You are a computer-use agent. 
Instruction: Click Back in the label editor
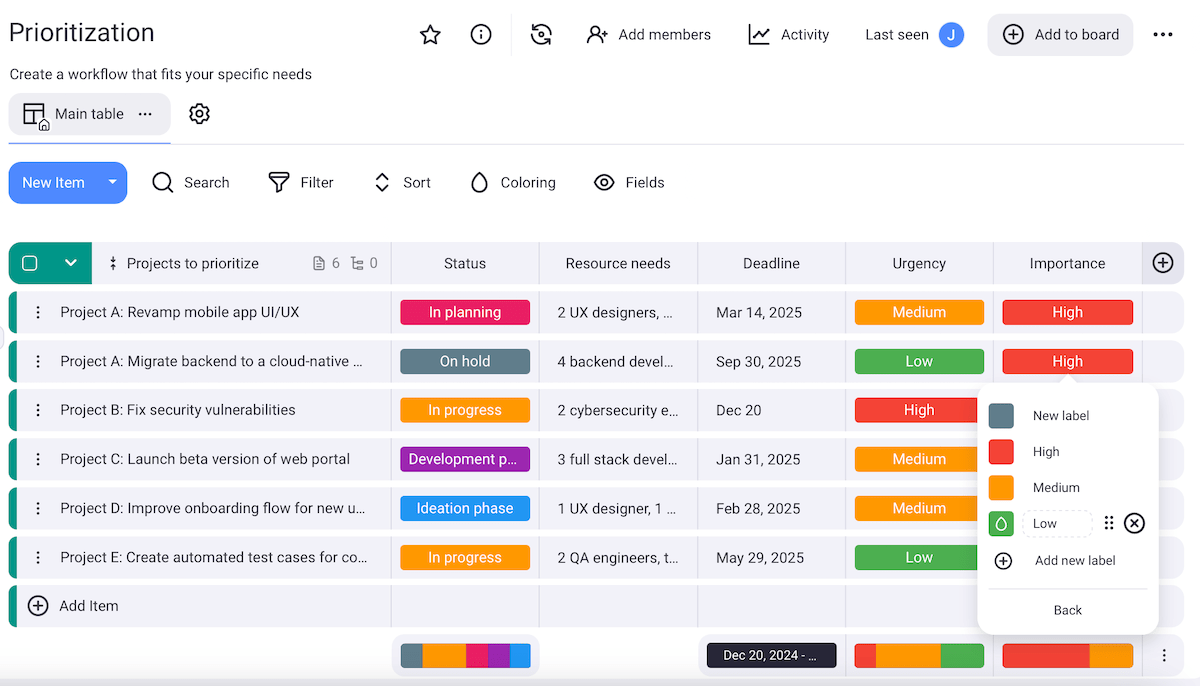tap(1067, 610)
